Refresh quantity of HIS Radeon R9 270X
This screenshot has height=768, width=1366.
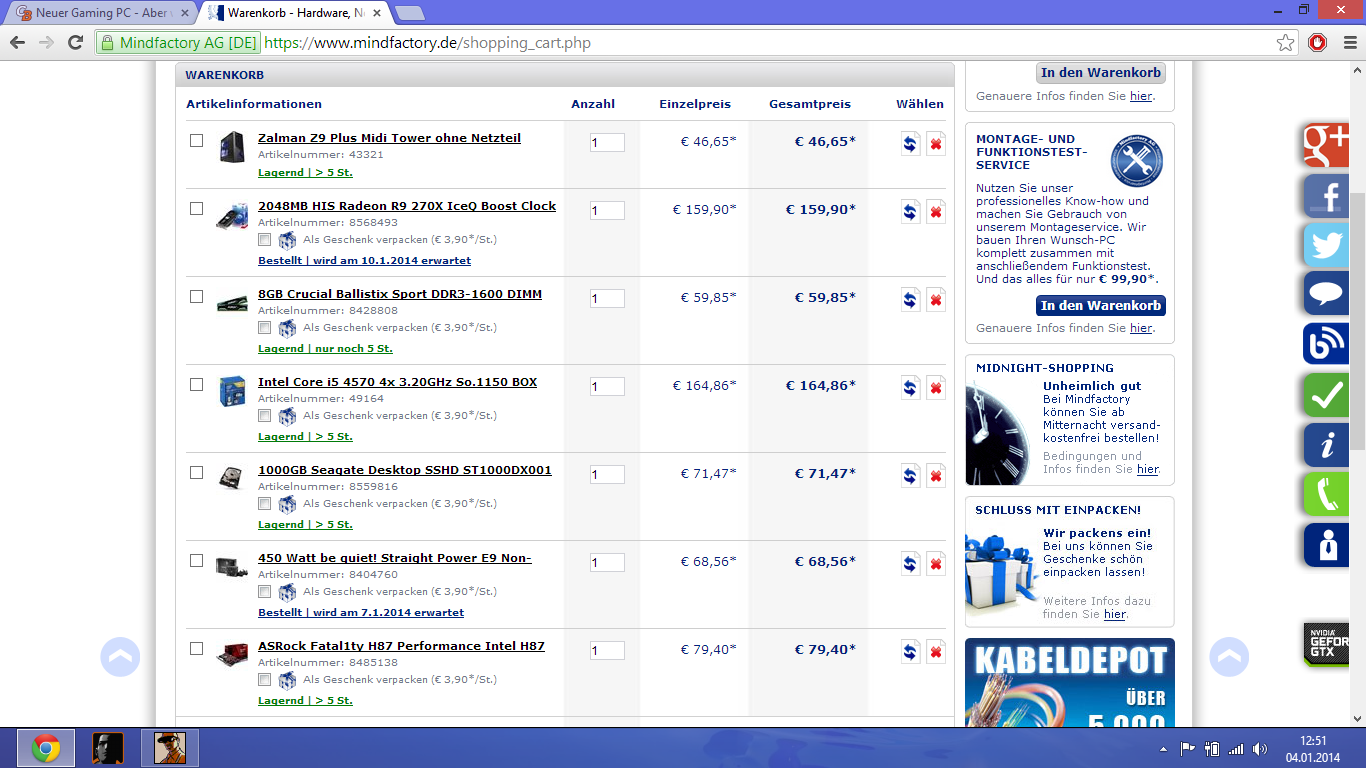[910, 212]
